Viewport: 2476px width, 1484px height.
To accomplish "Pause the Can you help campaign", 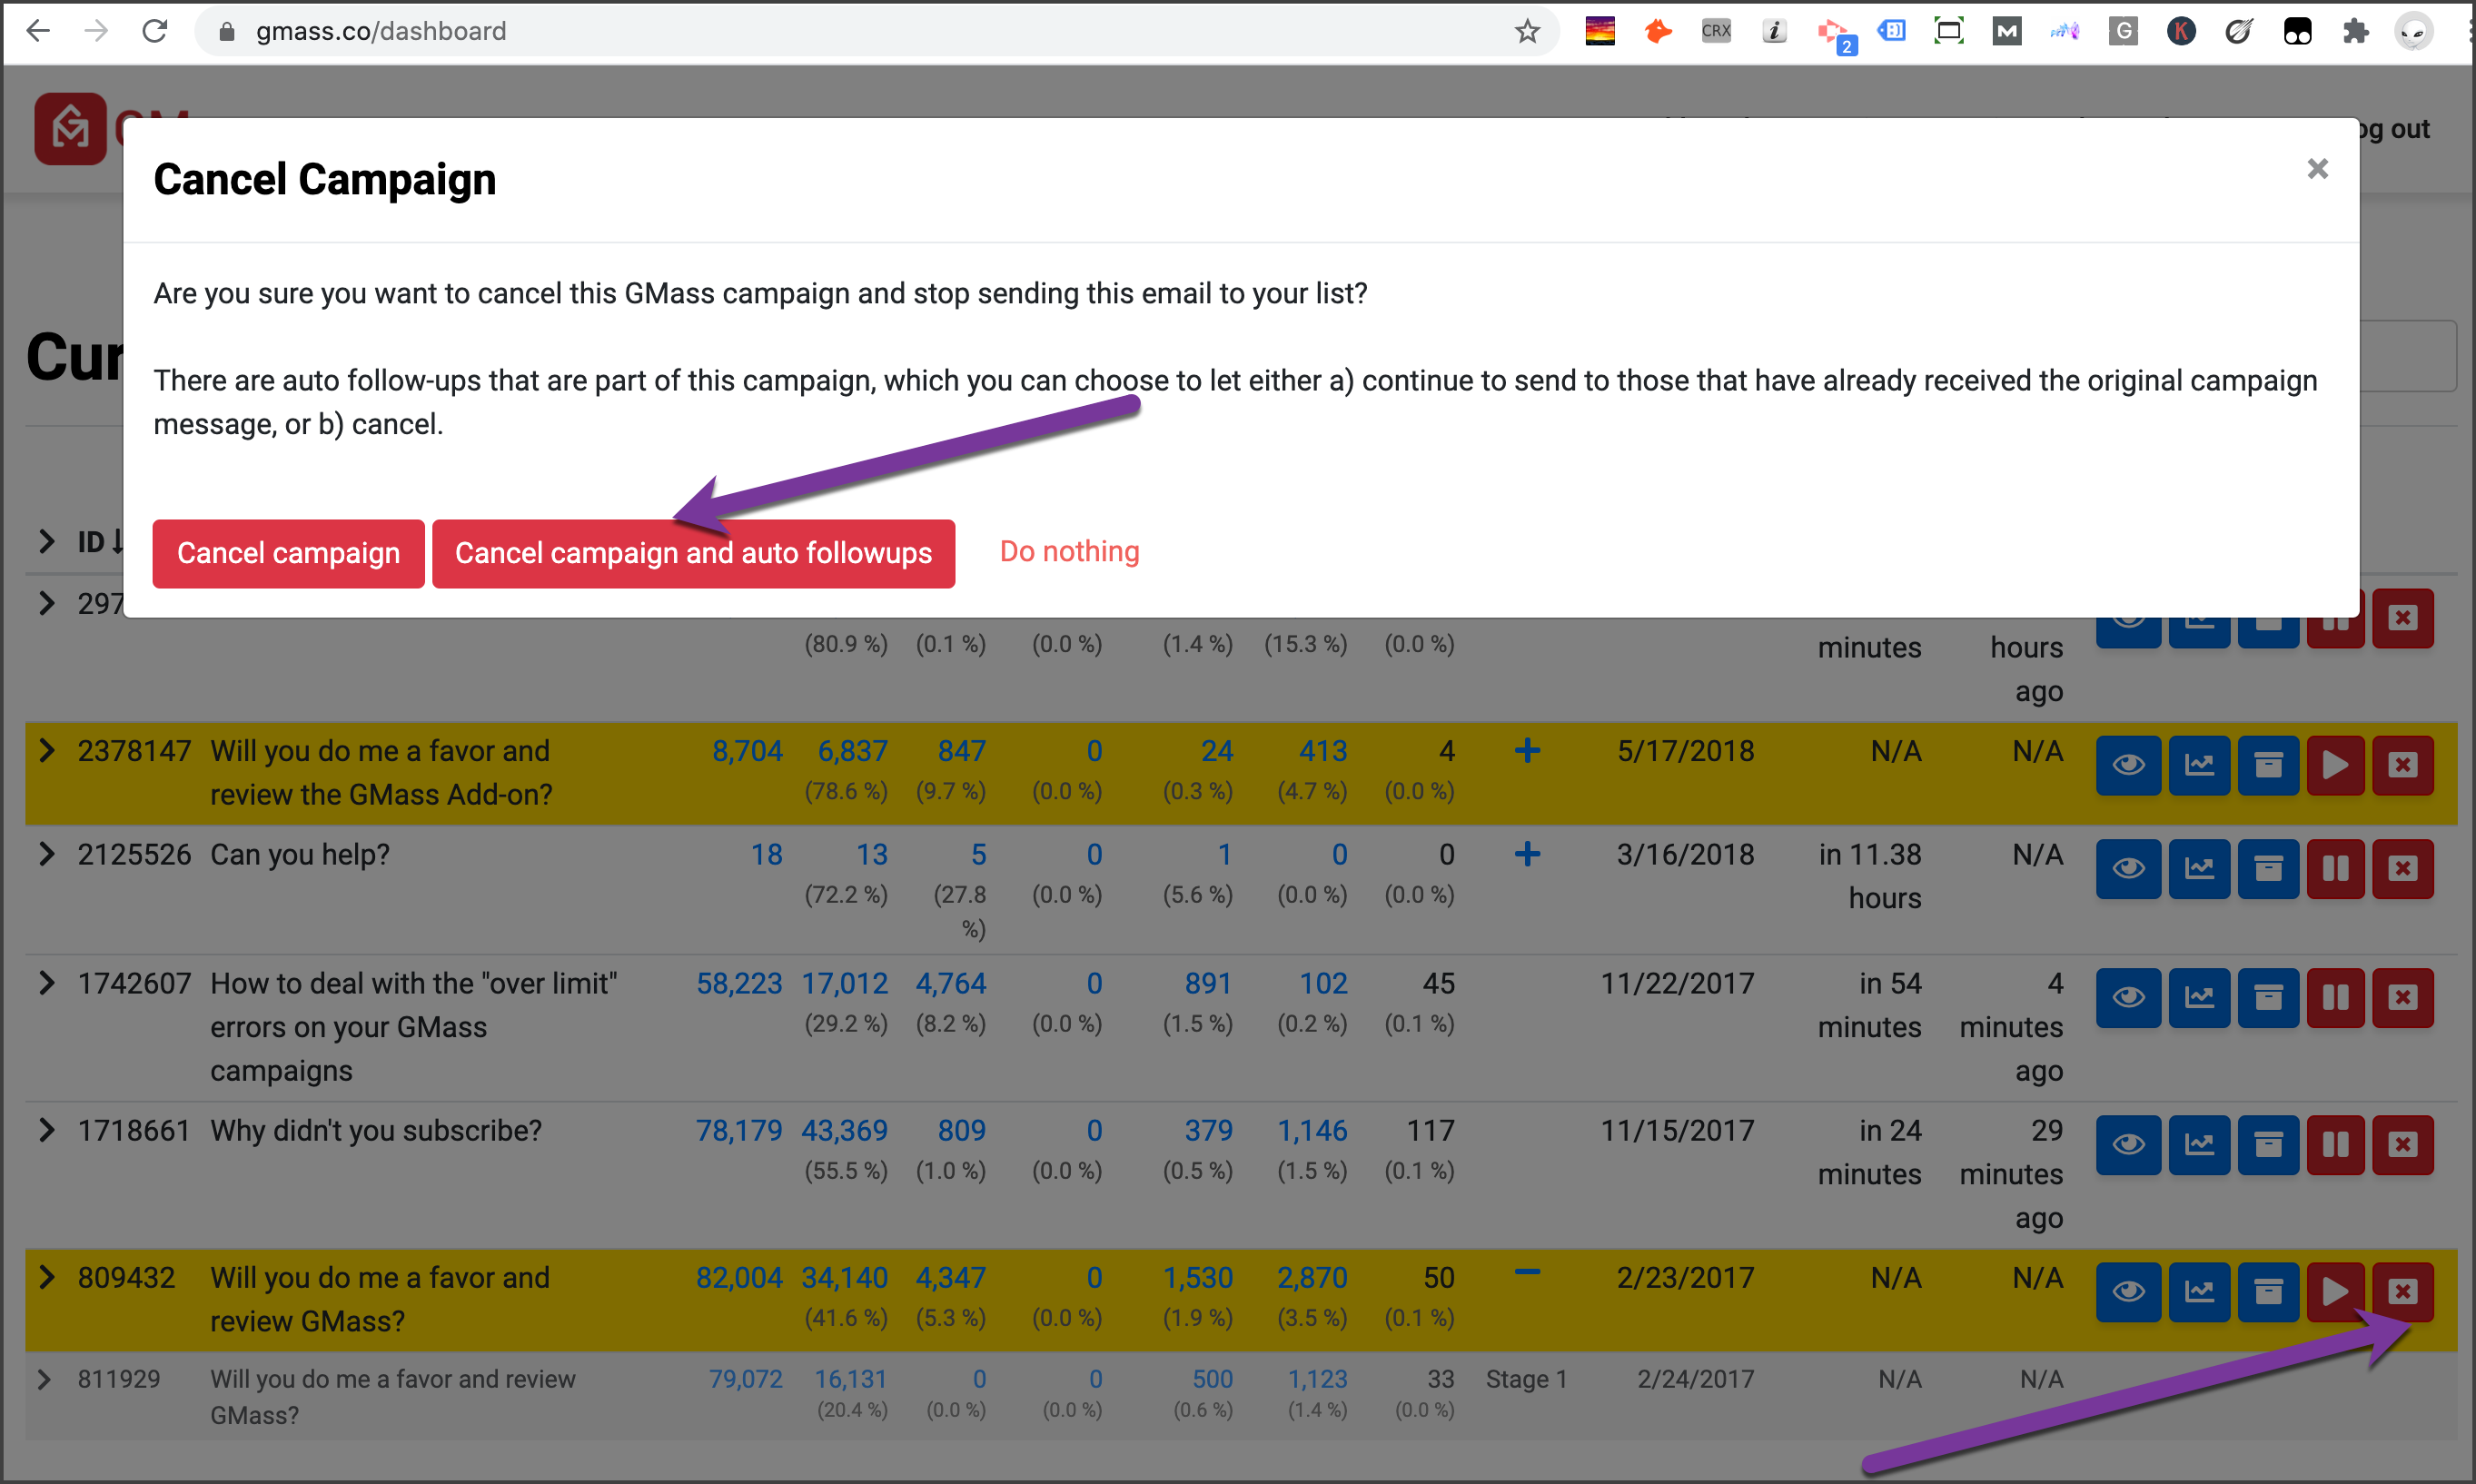I will click(2335, 868).
